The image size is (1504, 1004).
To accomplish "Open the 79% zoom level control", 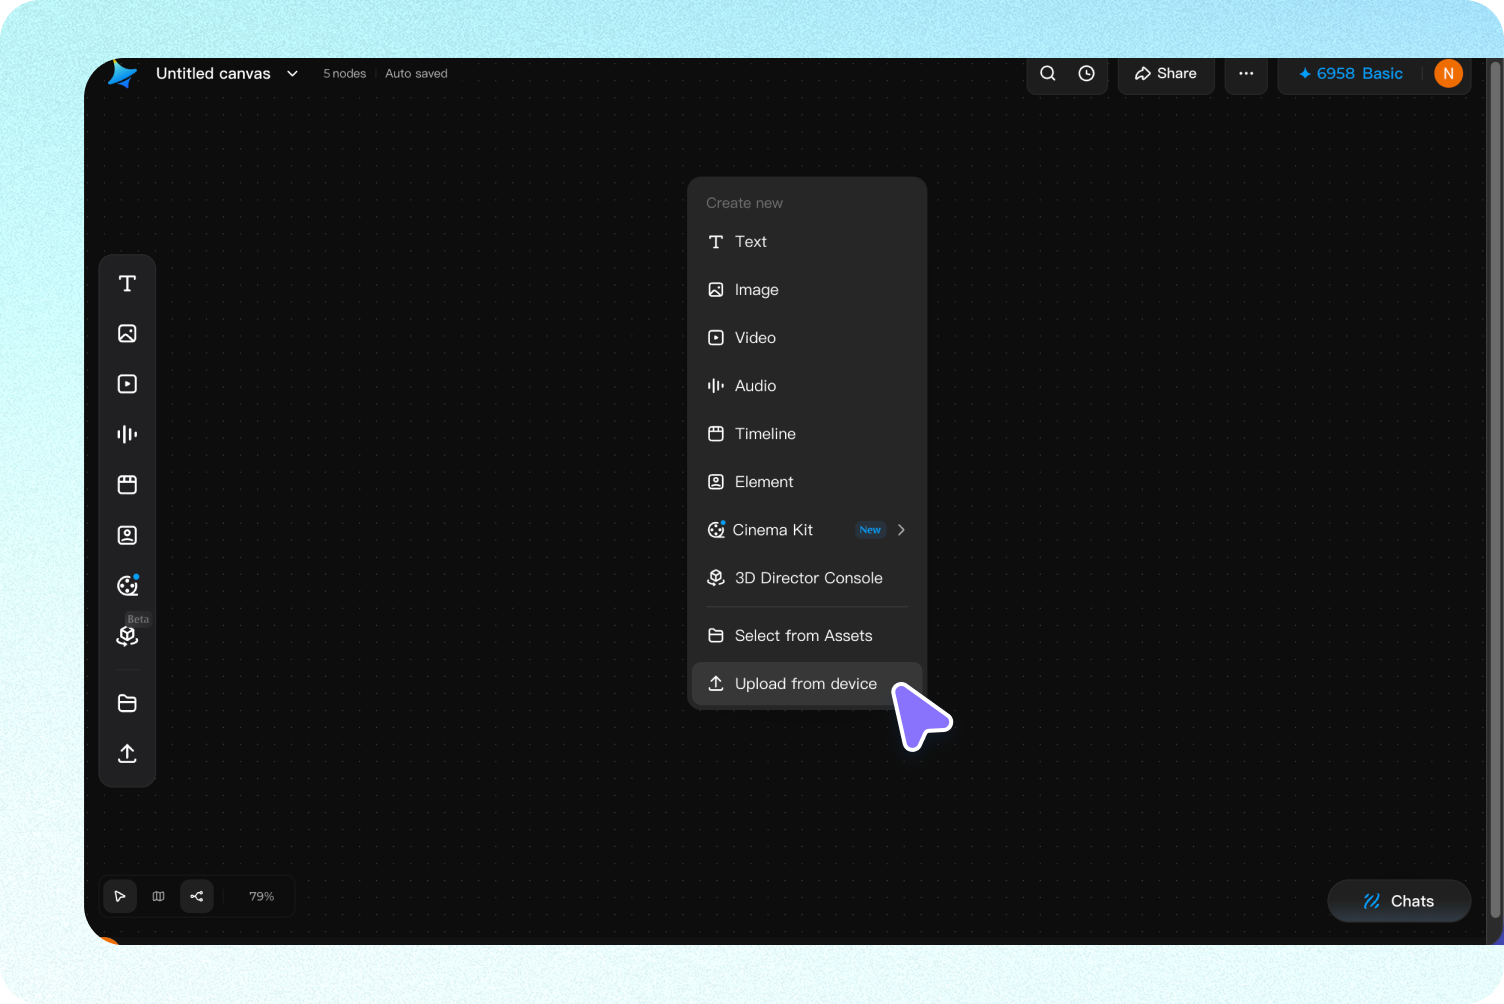I will [261, 896].
